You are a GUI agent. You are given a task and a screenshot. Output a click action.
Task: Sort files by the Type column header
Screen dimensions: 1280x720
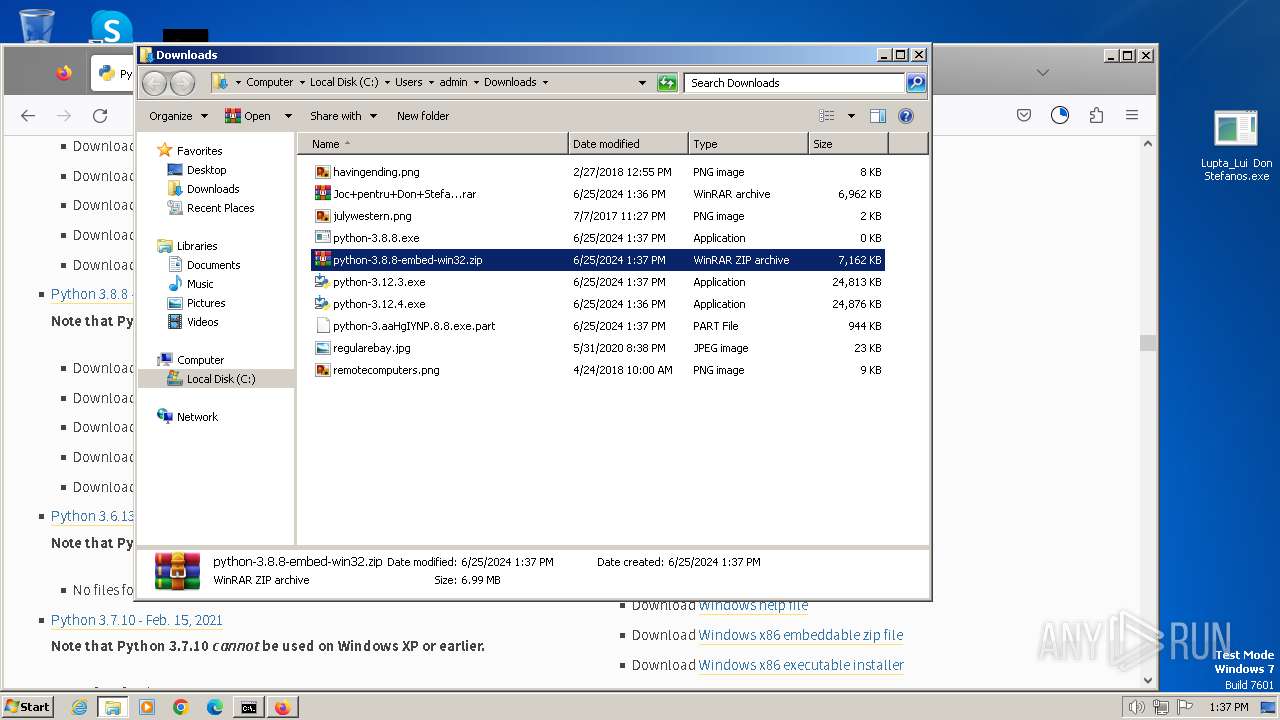pos(748,144)
